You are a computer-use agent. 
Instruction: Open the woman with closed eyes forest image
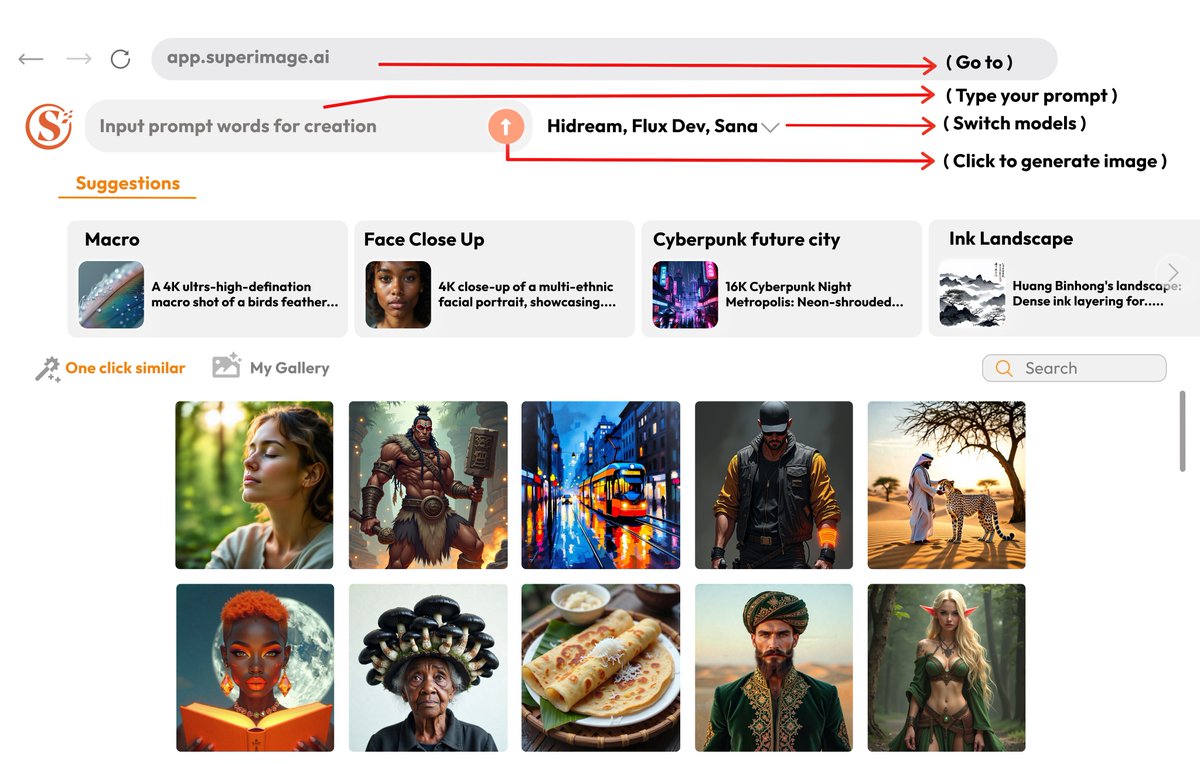[255, 485]
